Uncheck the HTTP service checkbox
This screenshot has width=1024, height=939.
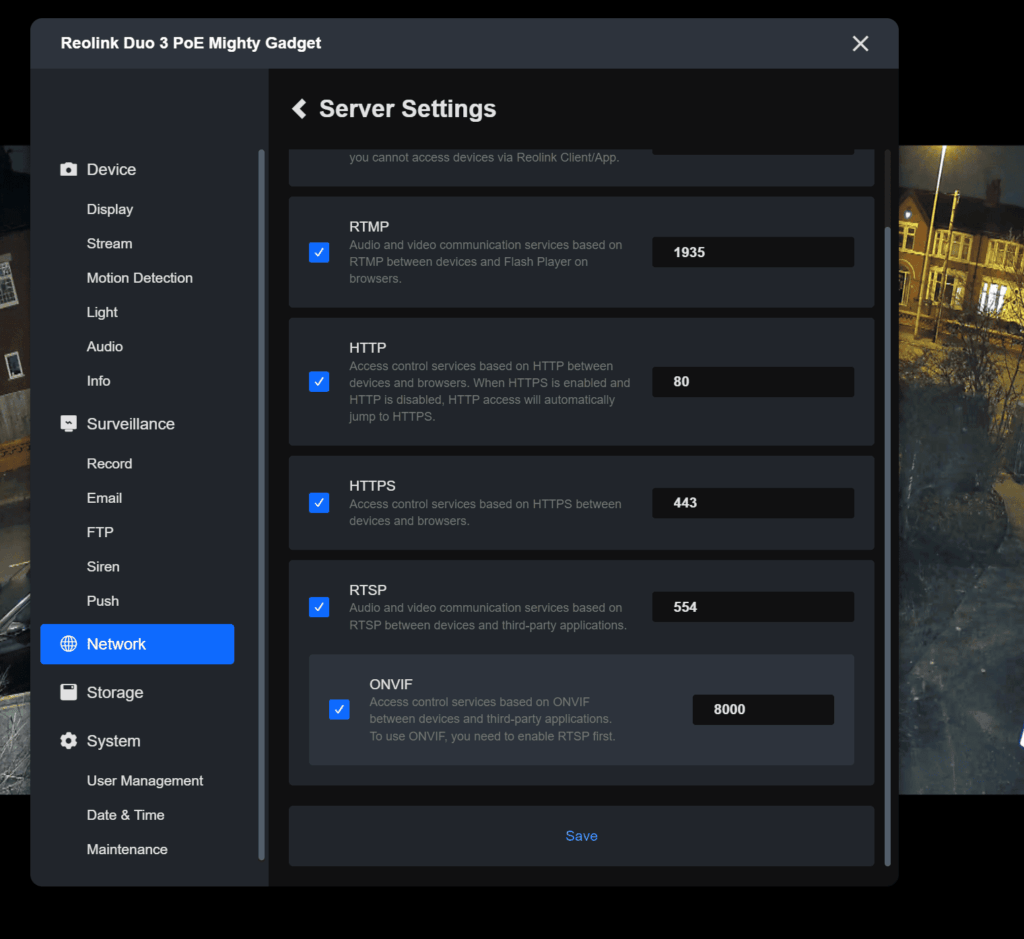pos(319,382)
